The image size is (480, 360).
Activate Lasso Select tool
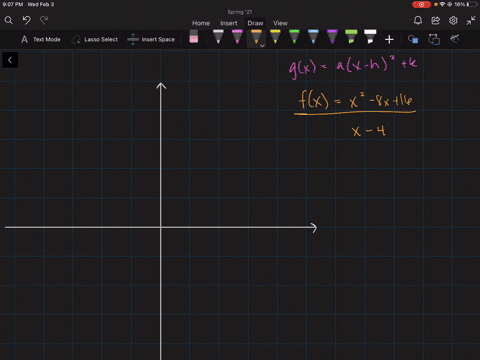95,39
